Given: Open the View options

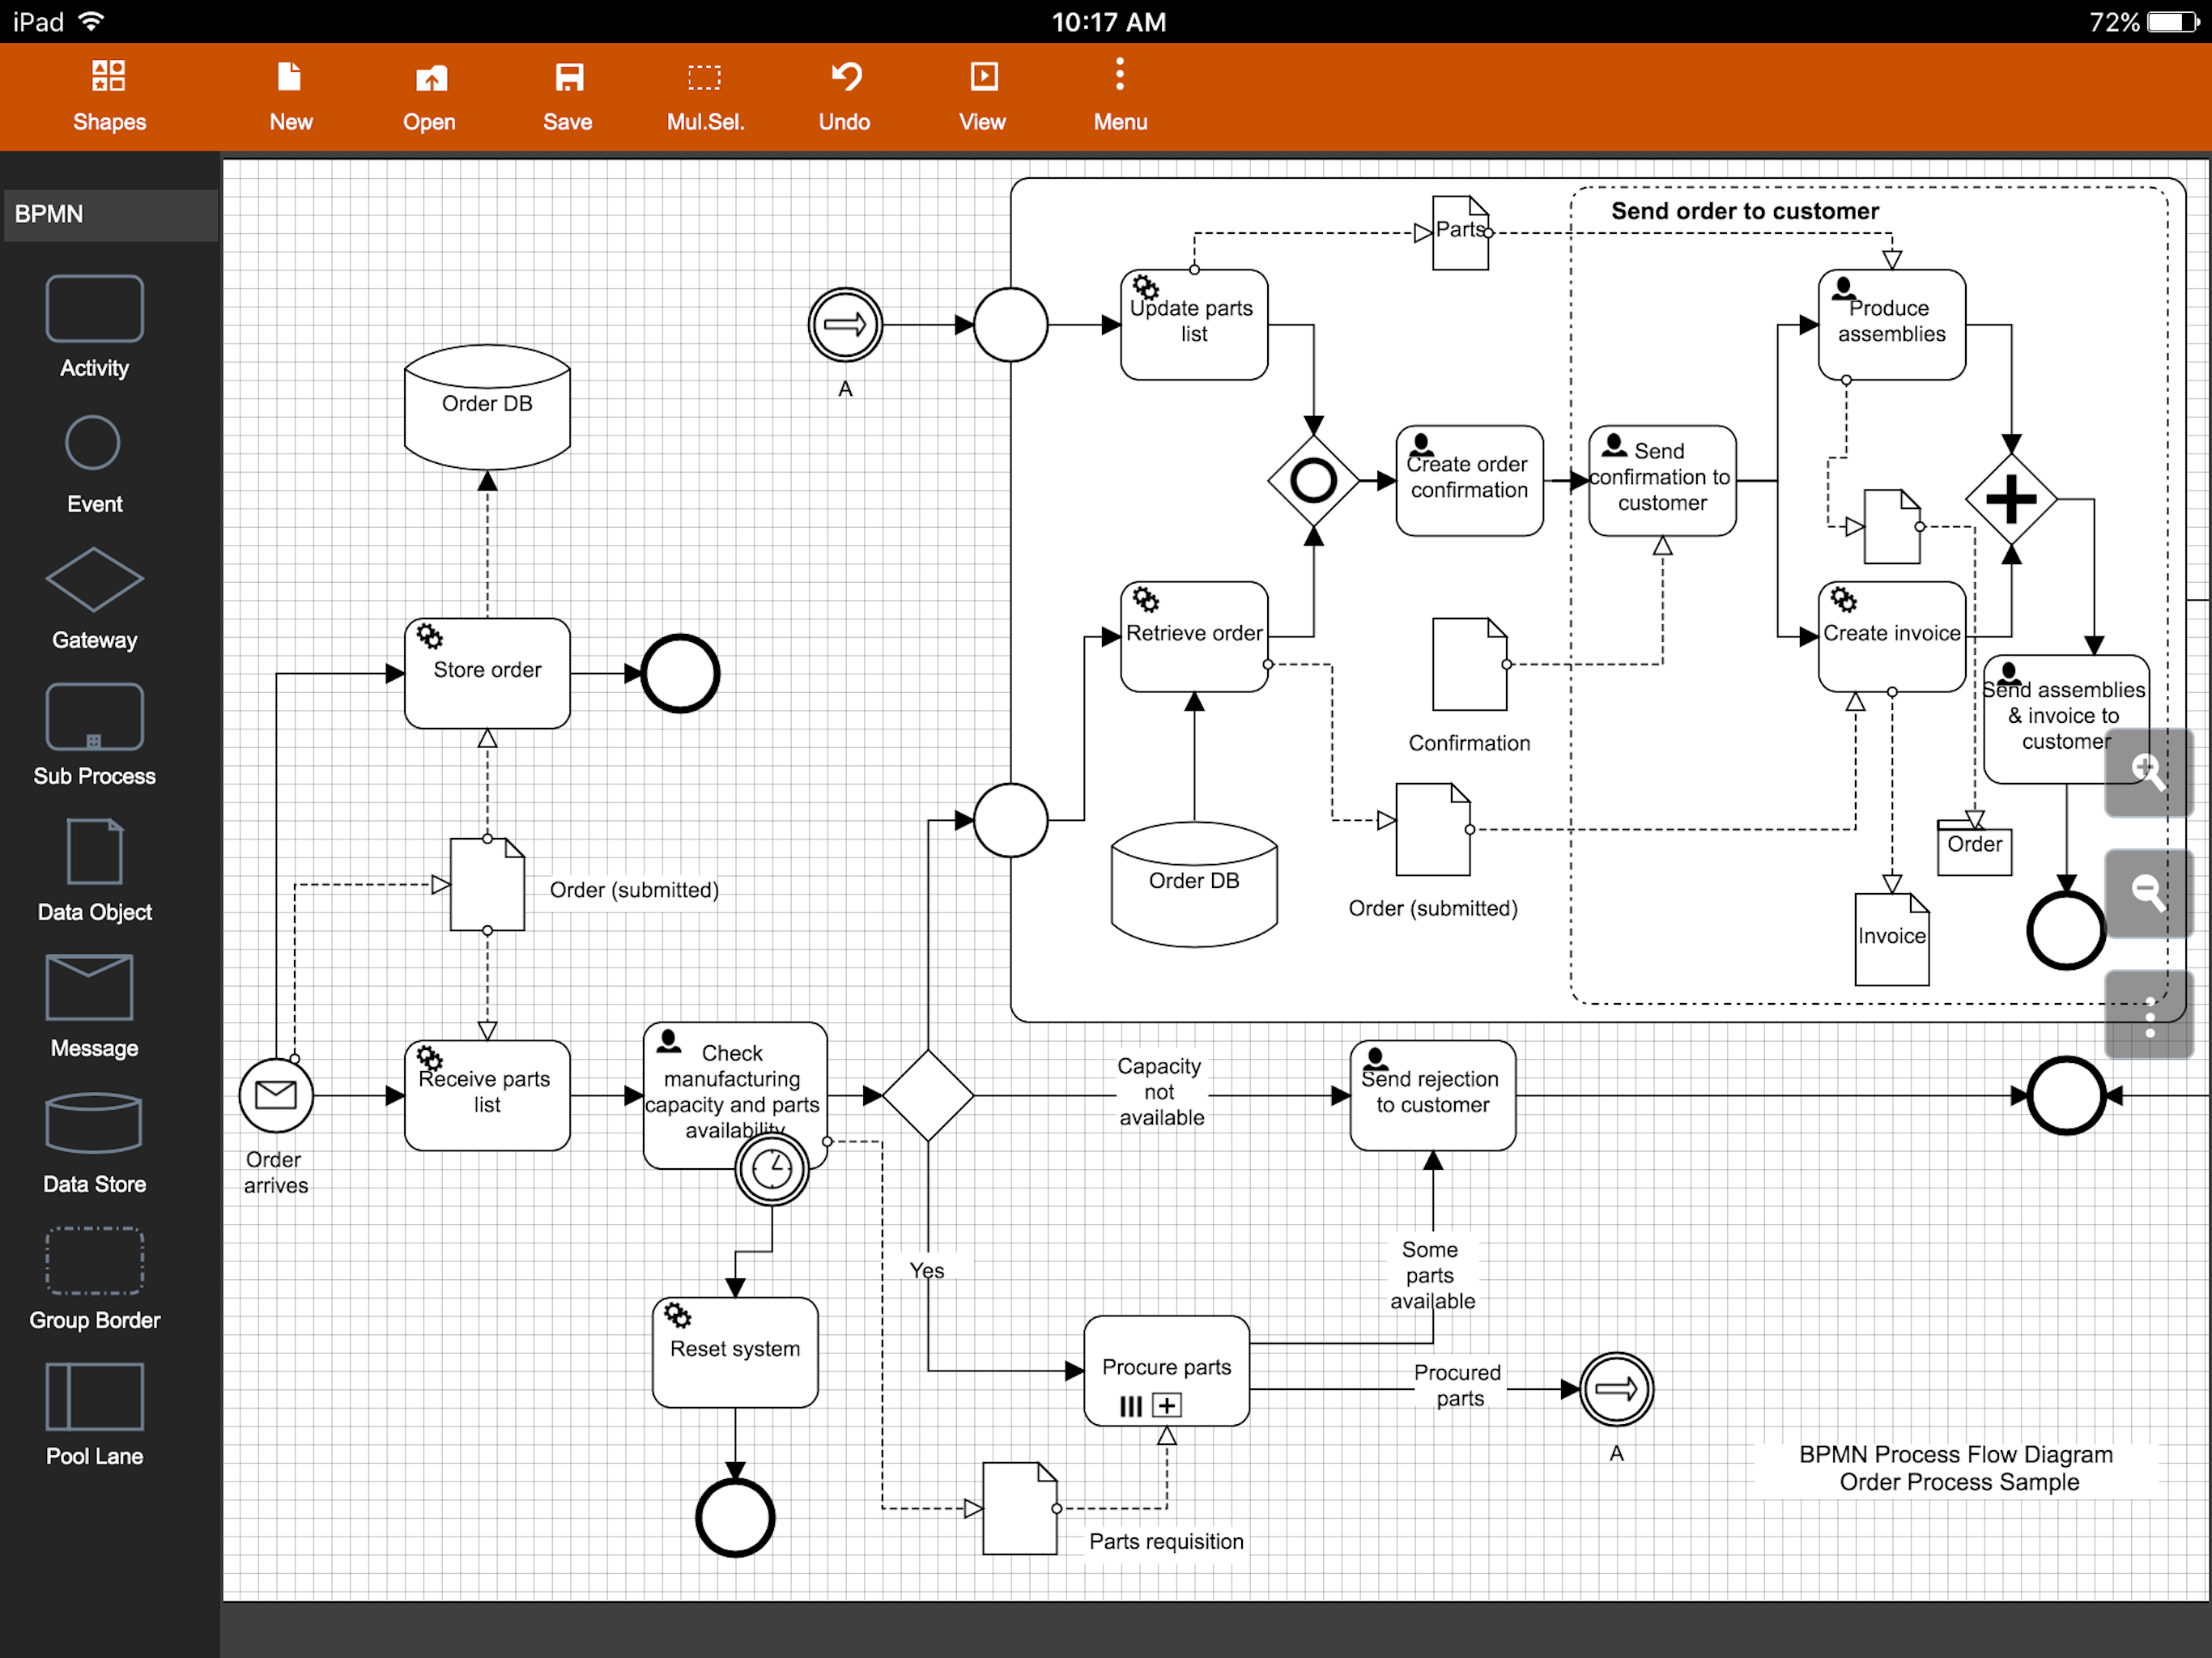Looking at the screenshot, I should click(x=982, y=96).
